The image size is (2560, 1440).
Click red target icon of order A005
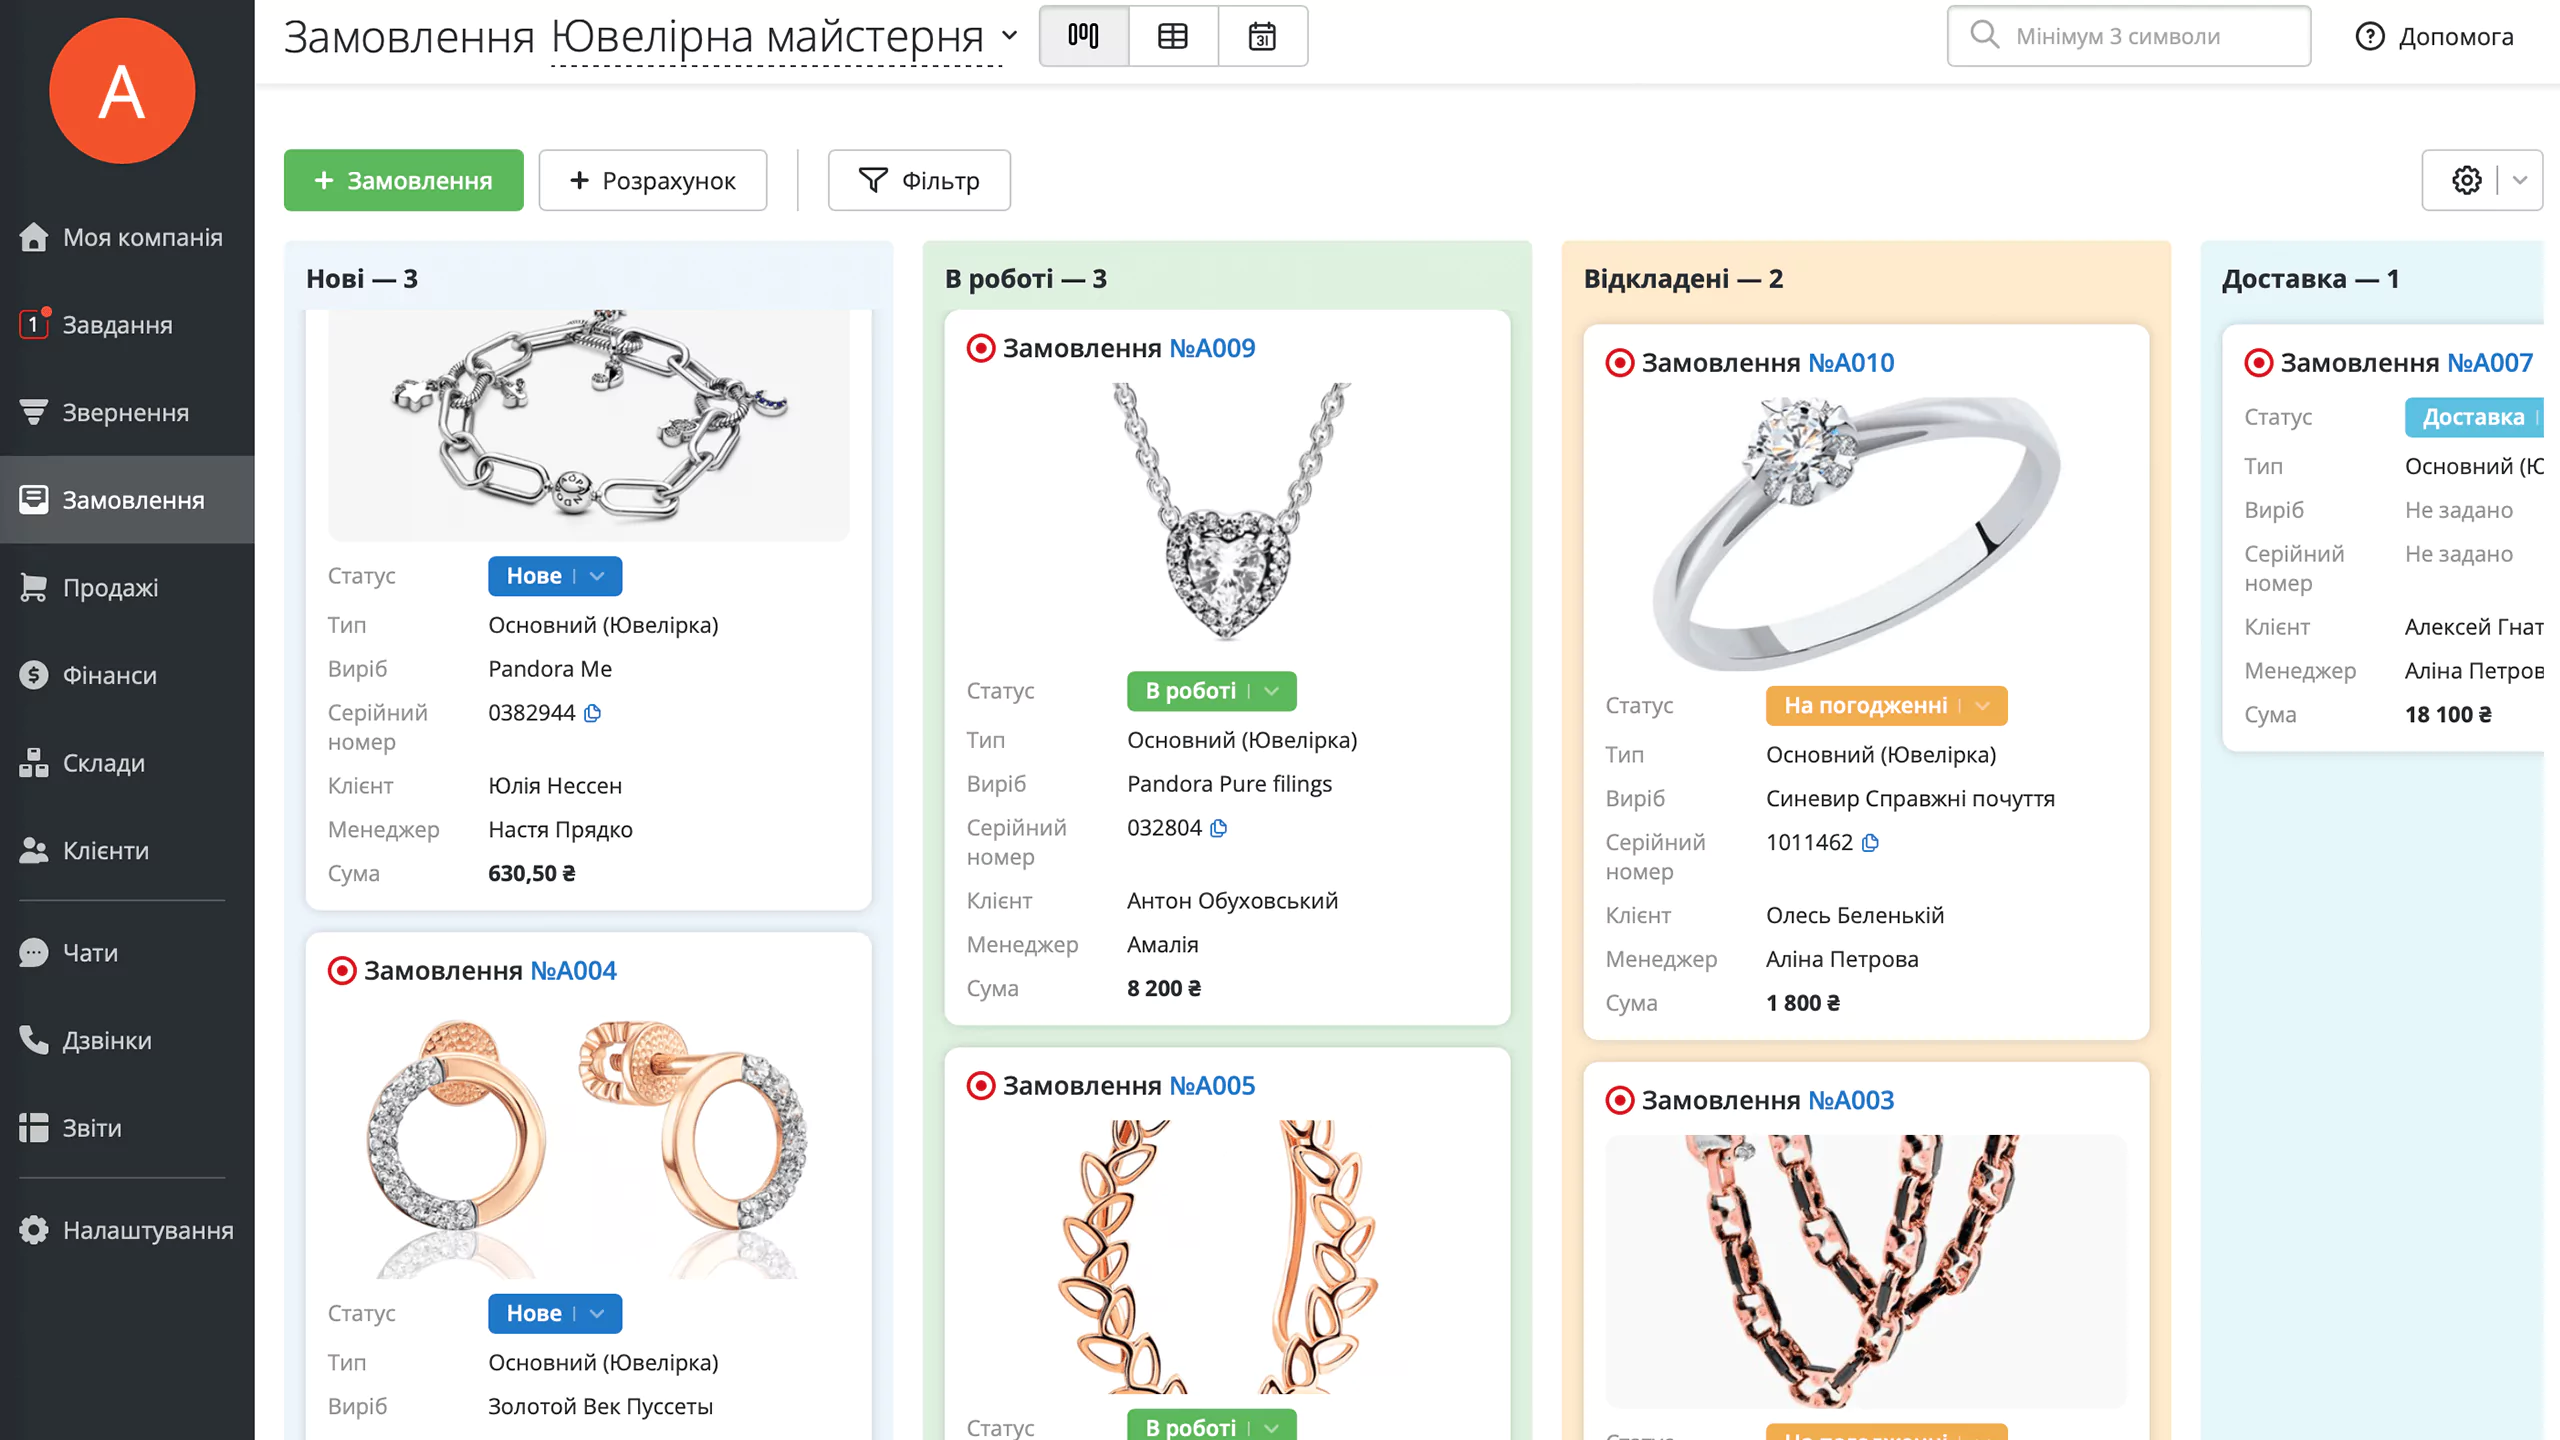coord(981,1086)
